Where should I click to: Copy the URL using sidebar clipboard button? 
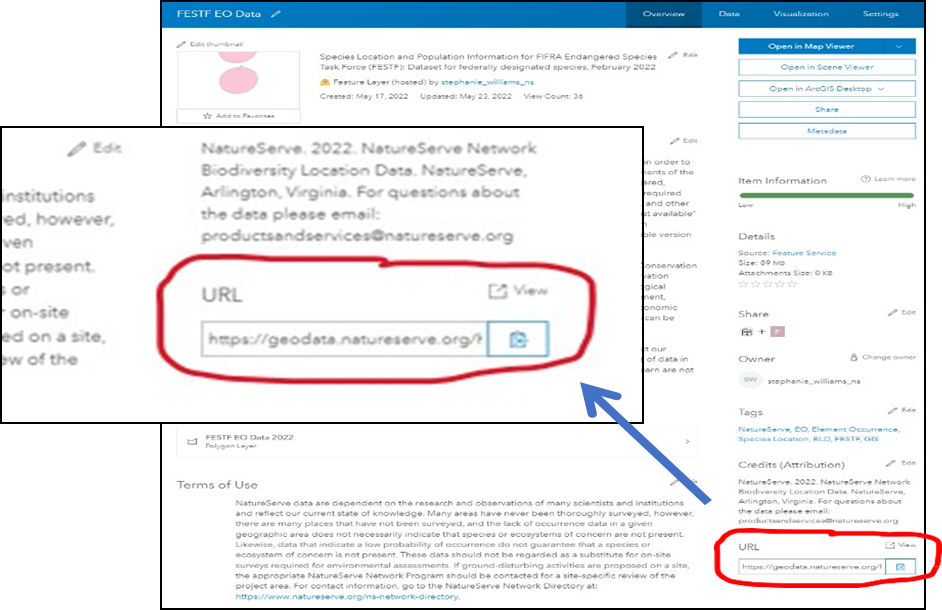click(900, 567)
